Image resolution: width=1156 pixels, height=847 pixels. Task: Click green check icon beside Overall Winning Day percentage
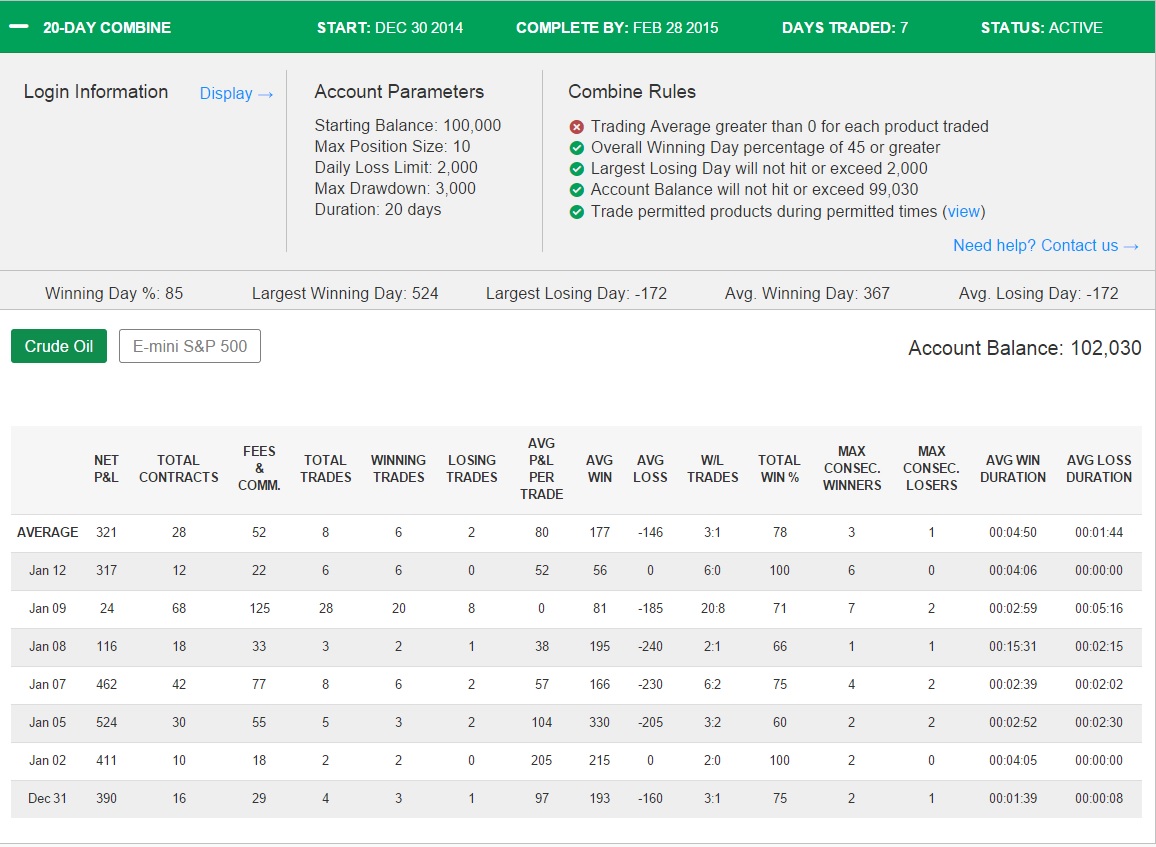coord(577,148)
